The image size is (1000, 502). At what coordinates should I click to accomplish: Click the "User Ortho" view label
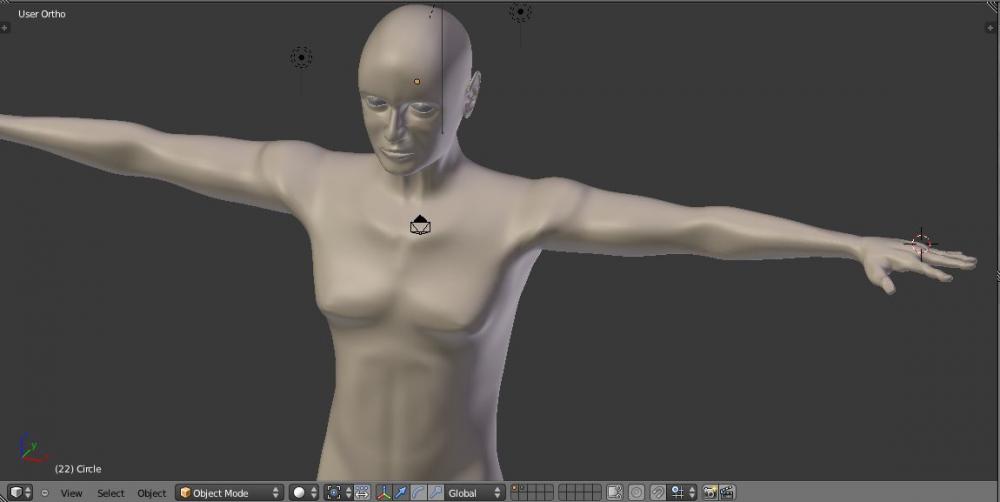coord(41,13)
